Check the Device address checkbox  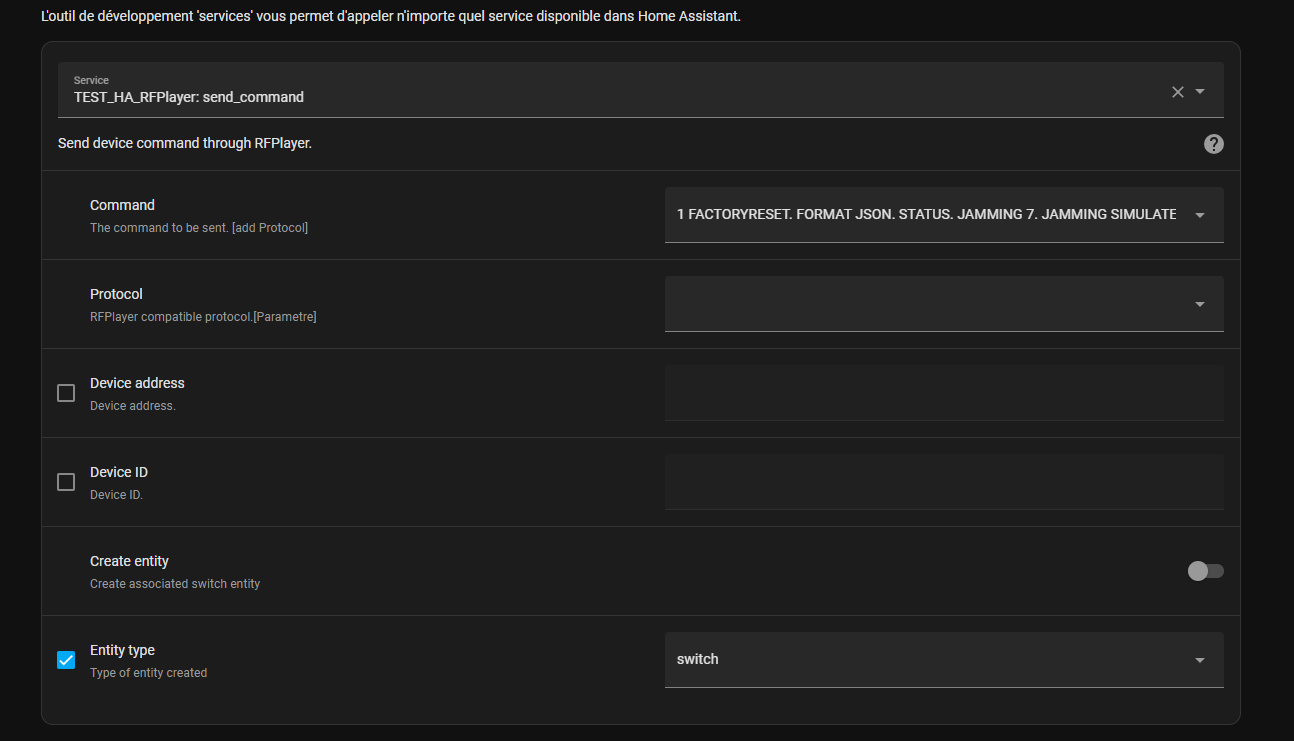coord(66,393)
